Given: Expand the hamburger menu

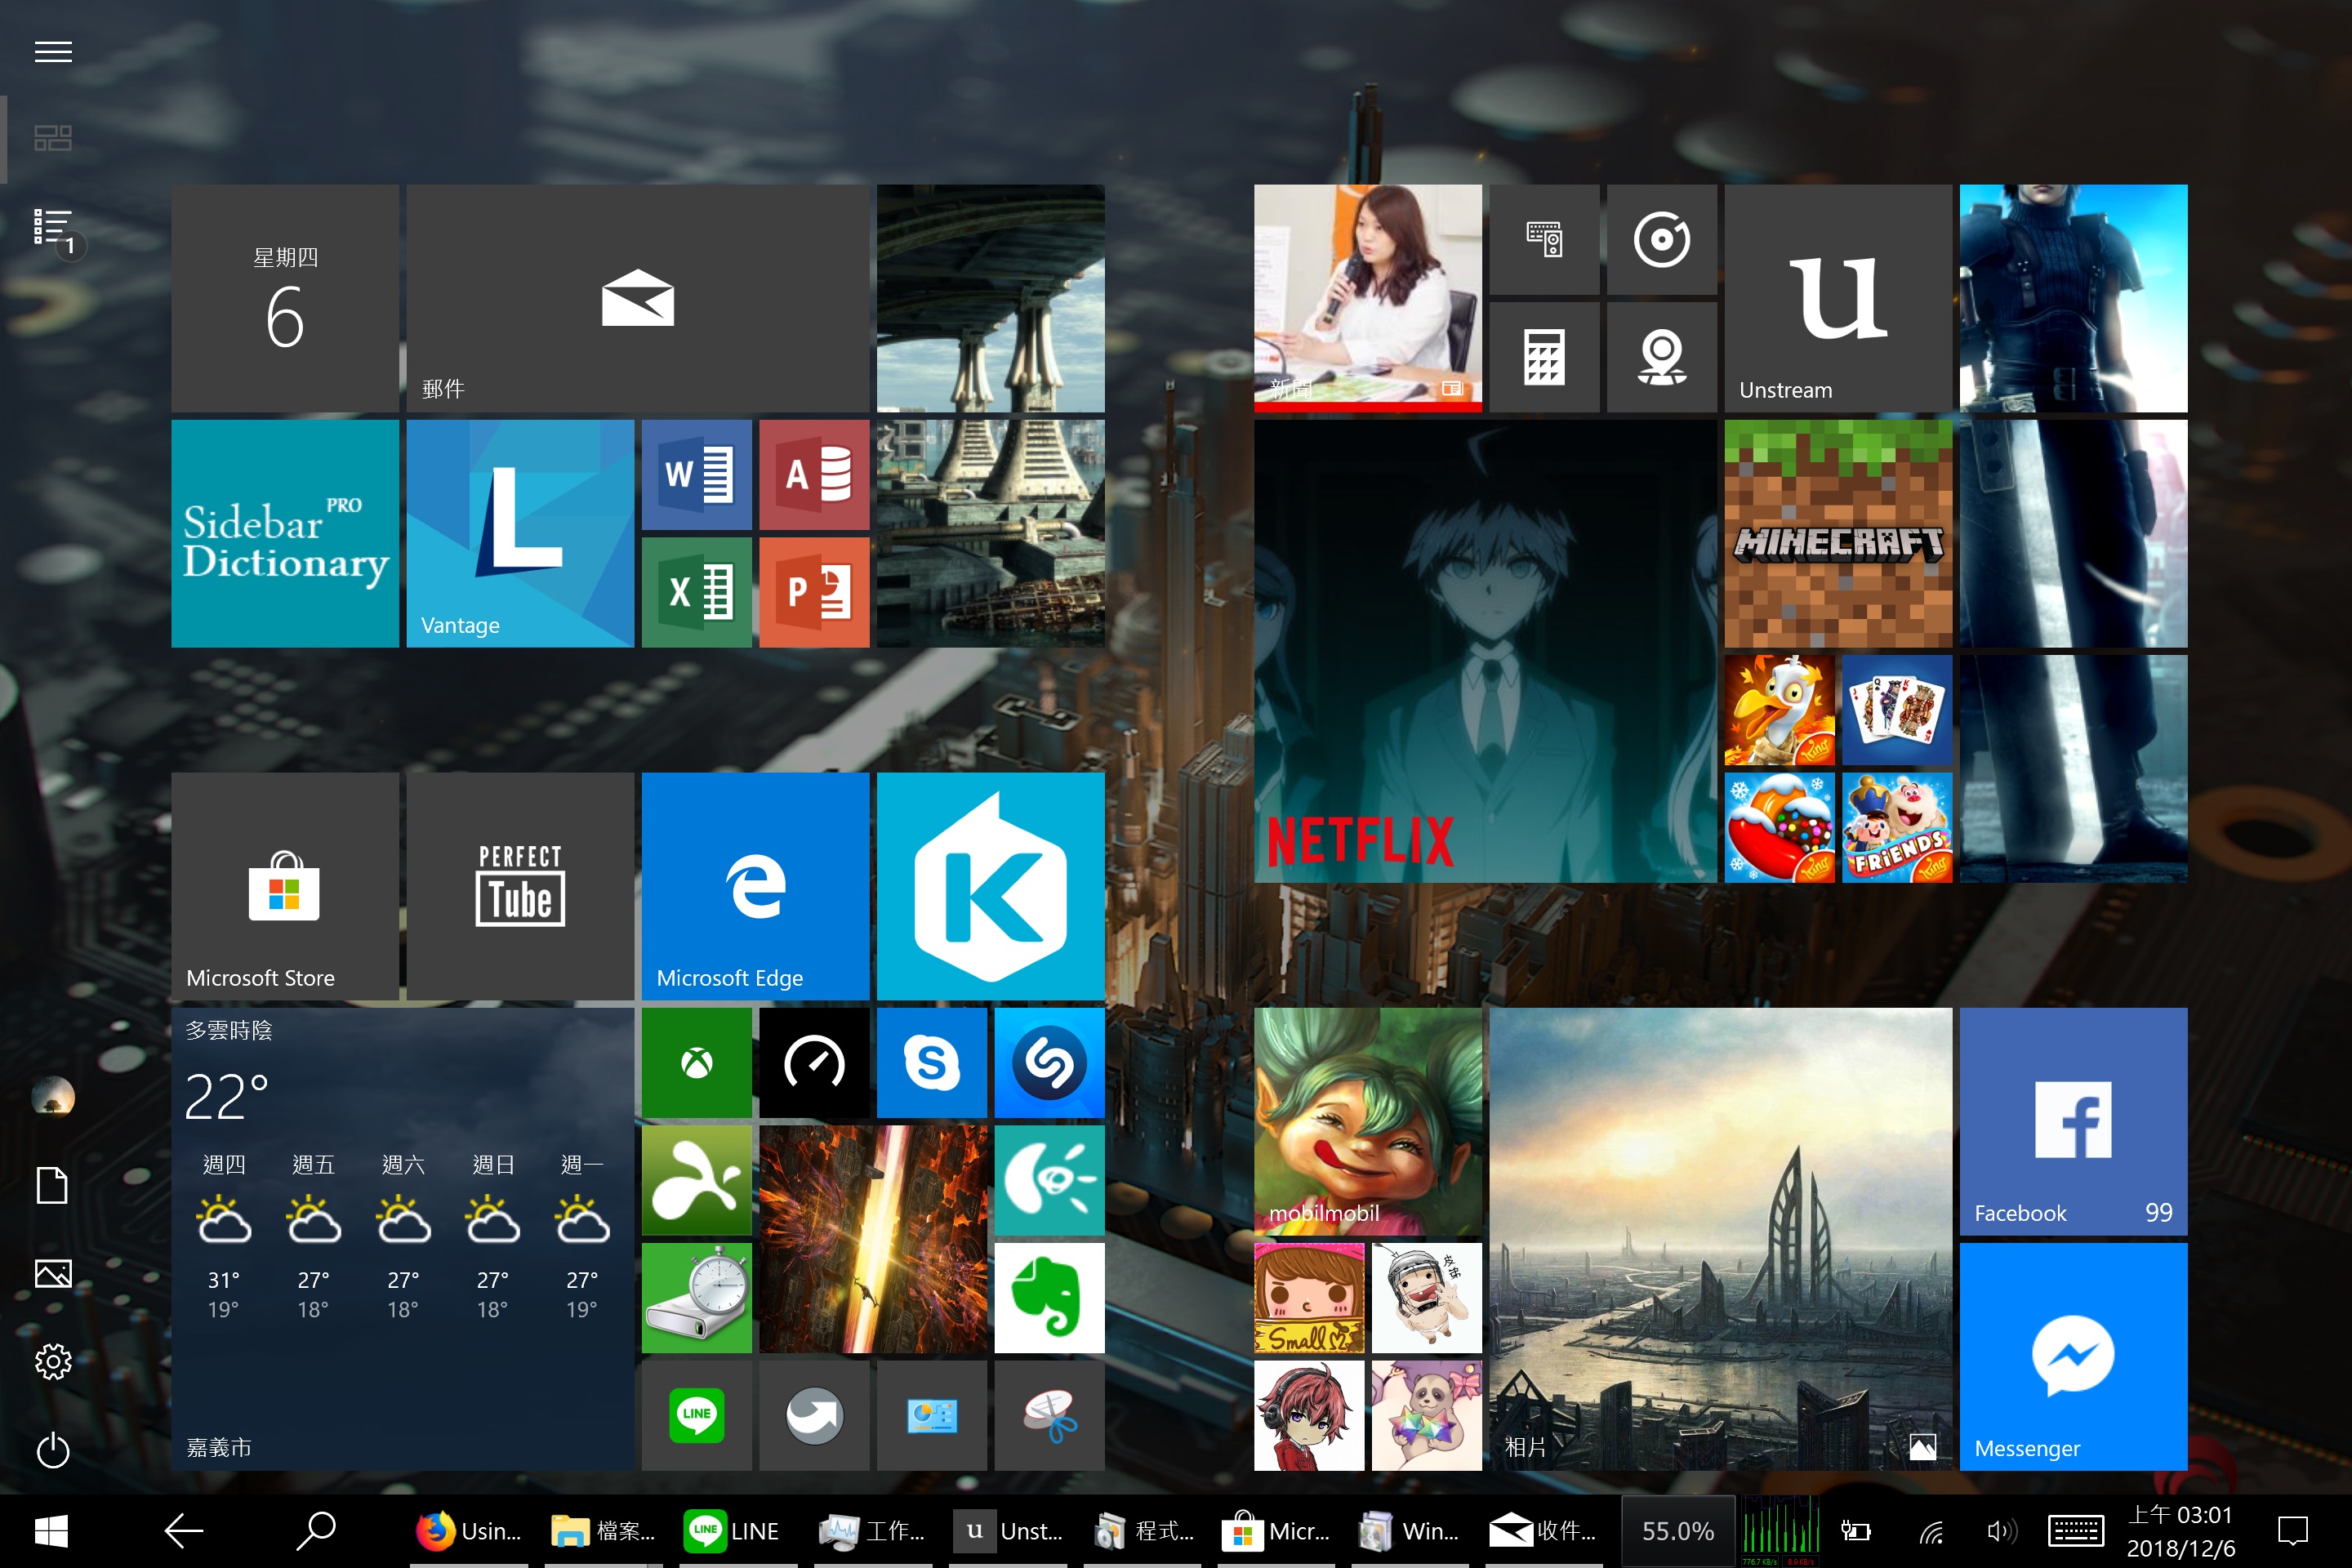Looking at the screenshot, I should pos(53,52).
